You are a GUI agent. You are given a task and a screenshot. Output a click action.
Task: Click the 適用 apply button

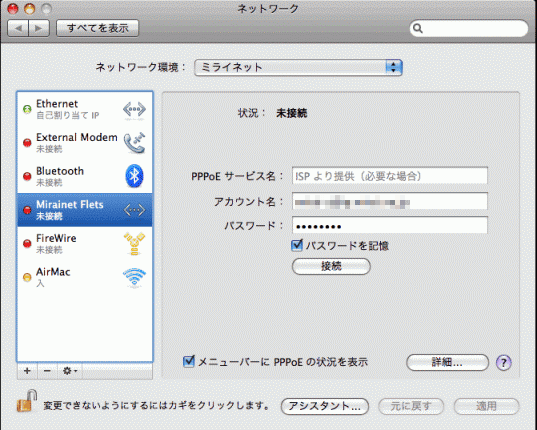coord(486,406)
